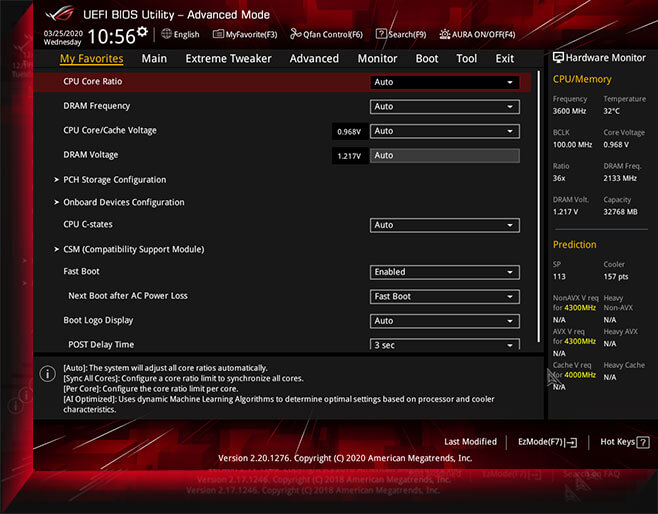This screenshot has width=658, height=514.
Task: Click the CPU Core Ratio label
Action: [x=93, y=81]
